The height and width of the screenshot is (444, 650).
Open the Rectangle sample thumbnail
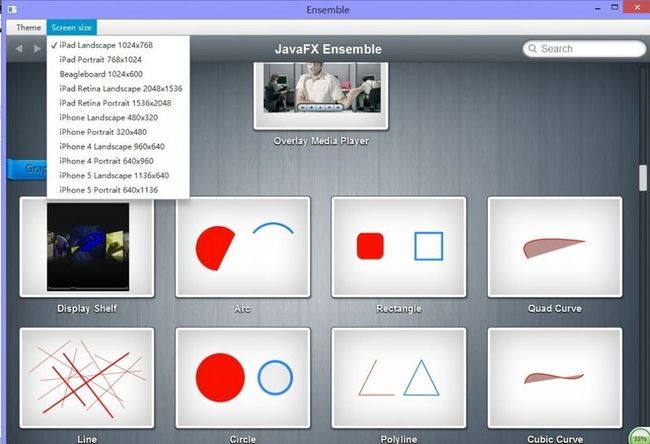(x=399, y=247)
